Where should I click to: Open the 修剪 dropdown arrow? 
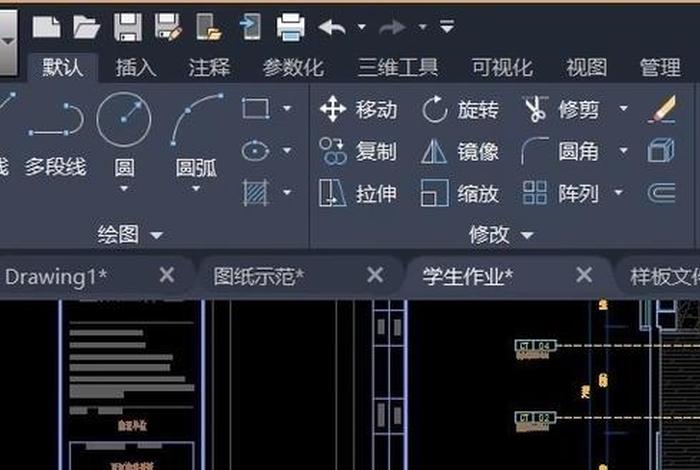click(x=623, y=108)
